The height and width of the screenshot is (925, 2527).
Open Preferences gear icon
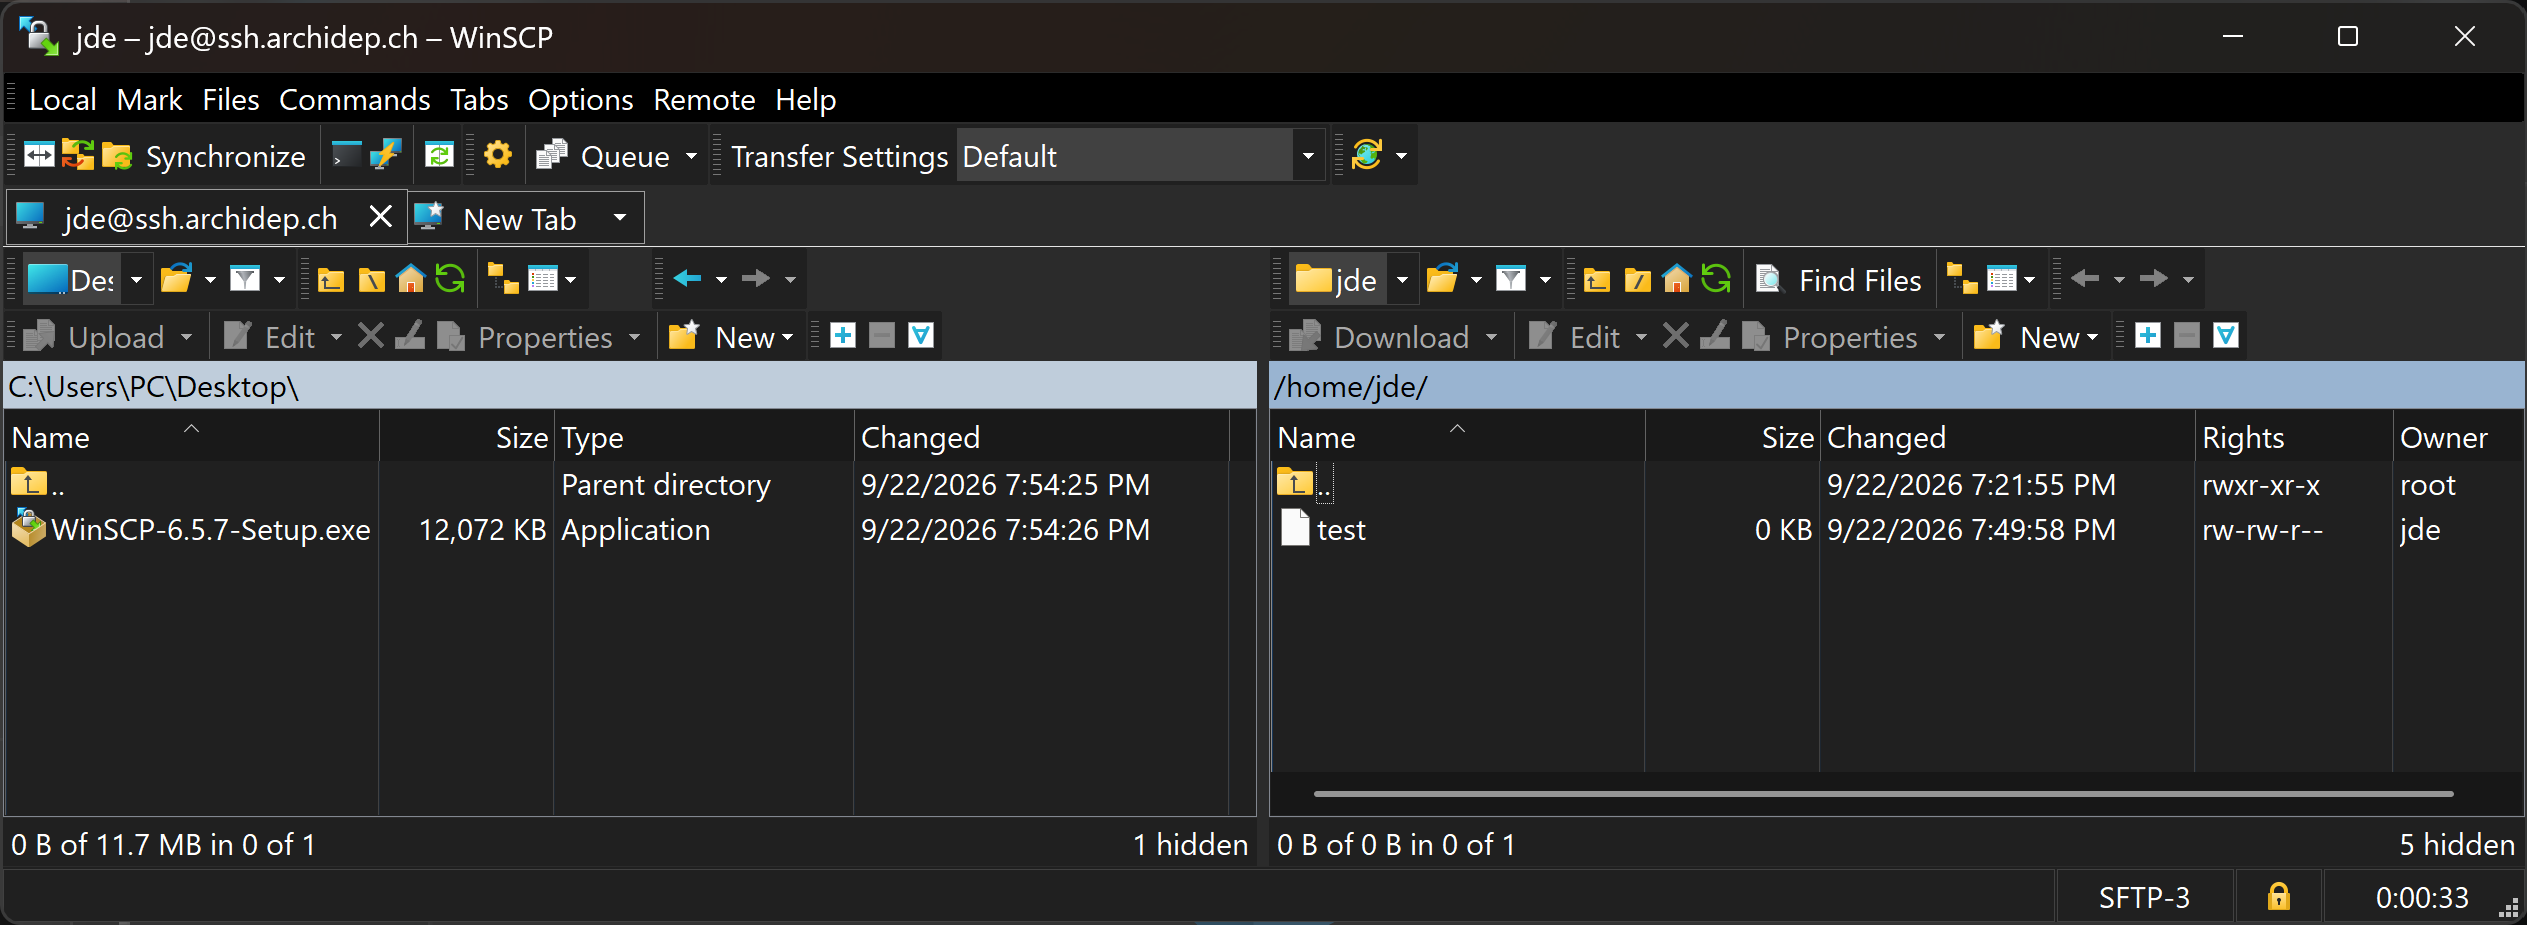(498, 155)
